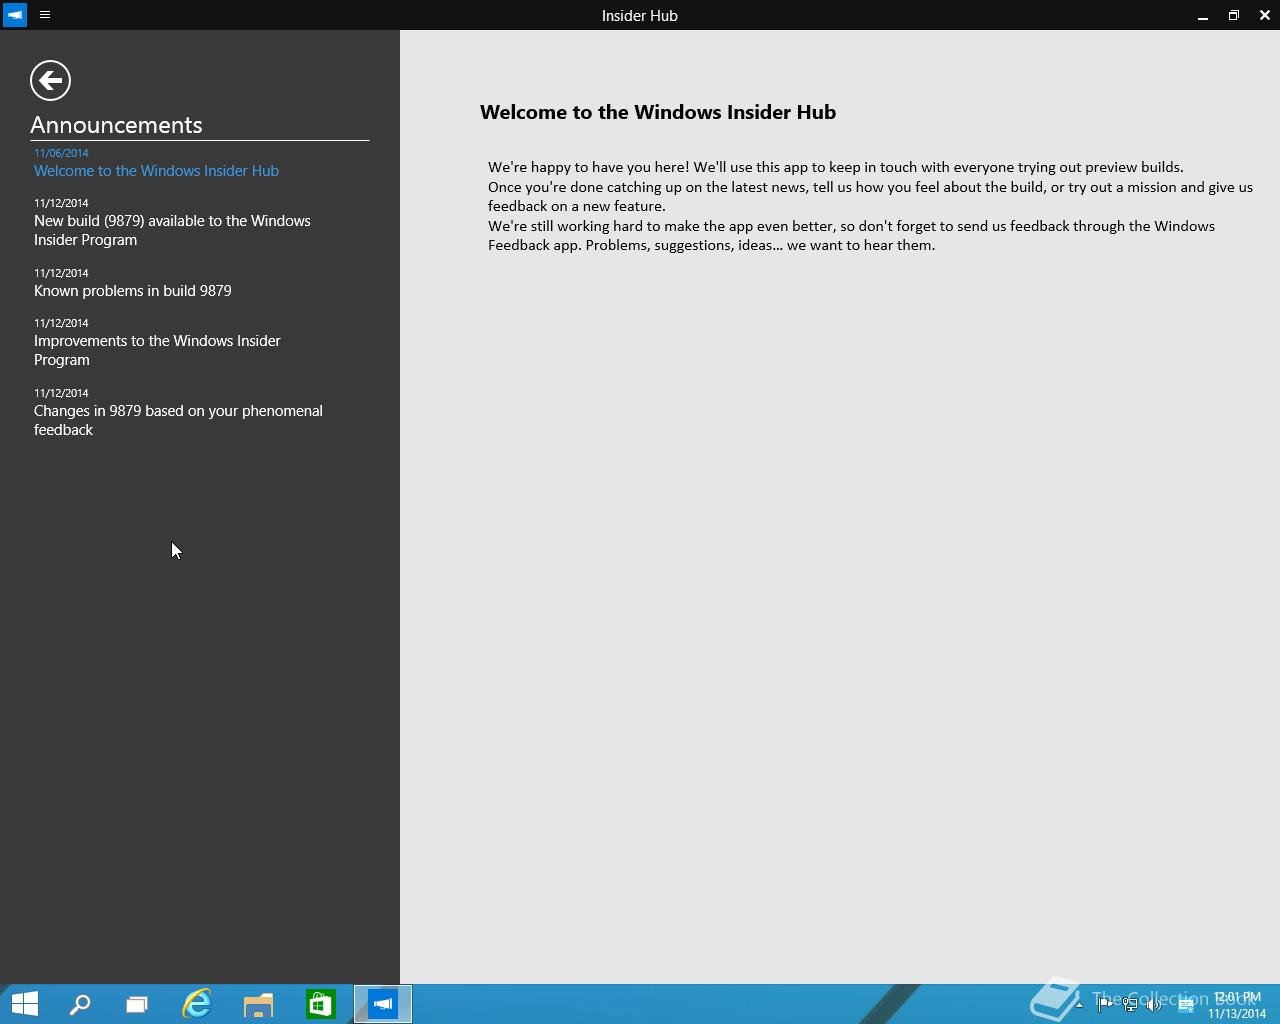Open the hamburger app menu in title bar
The width and height of the screenshot is (1280, 1024).
coord(45,15)
